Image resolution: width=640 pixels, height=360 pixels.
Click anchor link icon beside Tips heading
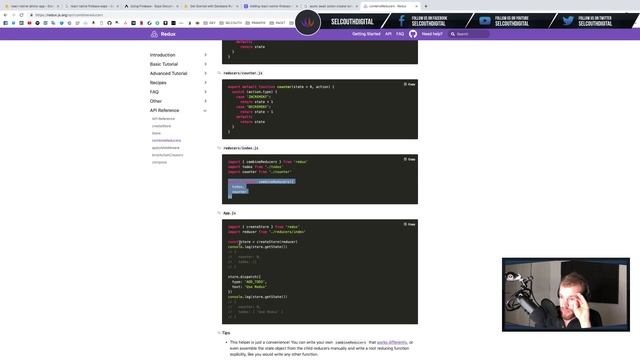point(219,333)
